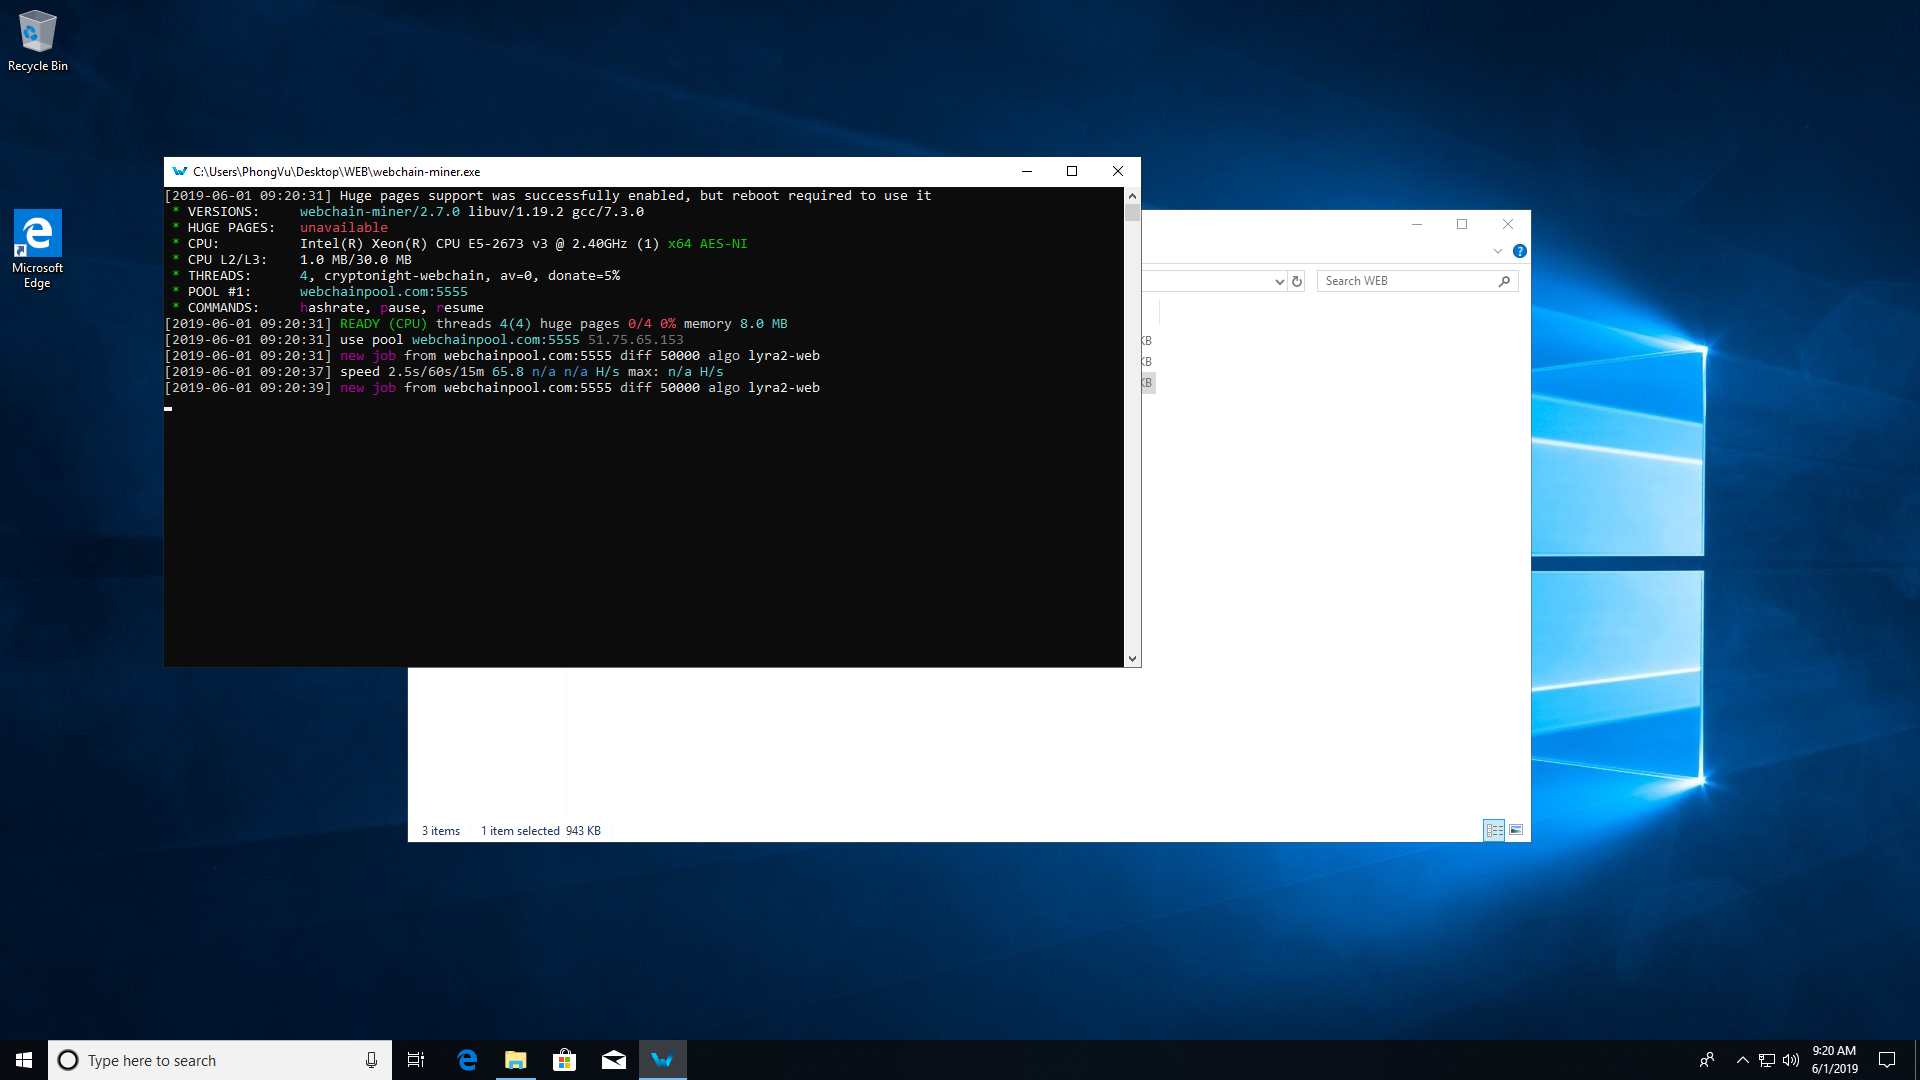Close the File Explorer window
The height and width of the screenshot is (1080, 1920).
tap(1508, 224)
